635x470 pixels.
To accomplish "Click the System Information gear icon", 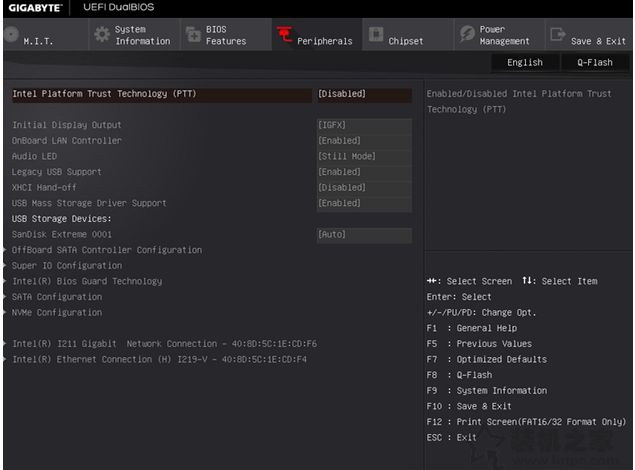I will (102, 35).
